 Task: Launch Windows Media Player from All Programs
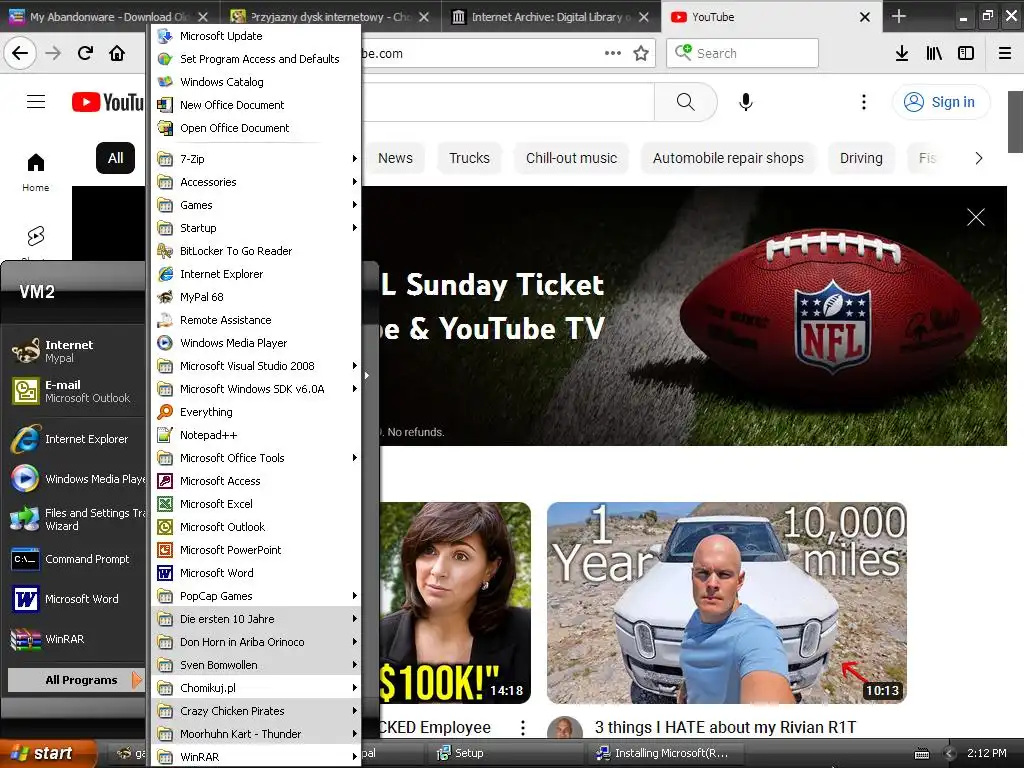coord(255,343)
